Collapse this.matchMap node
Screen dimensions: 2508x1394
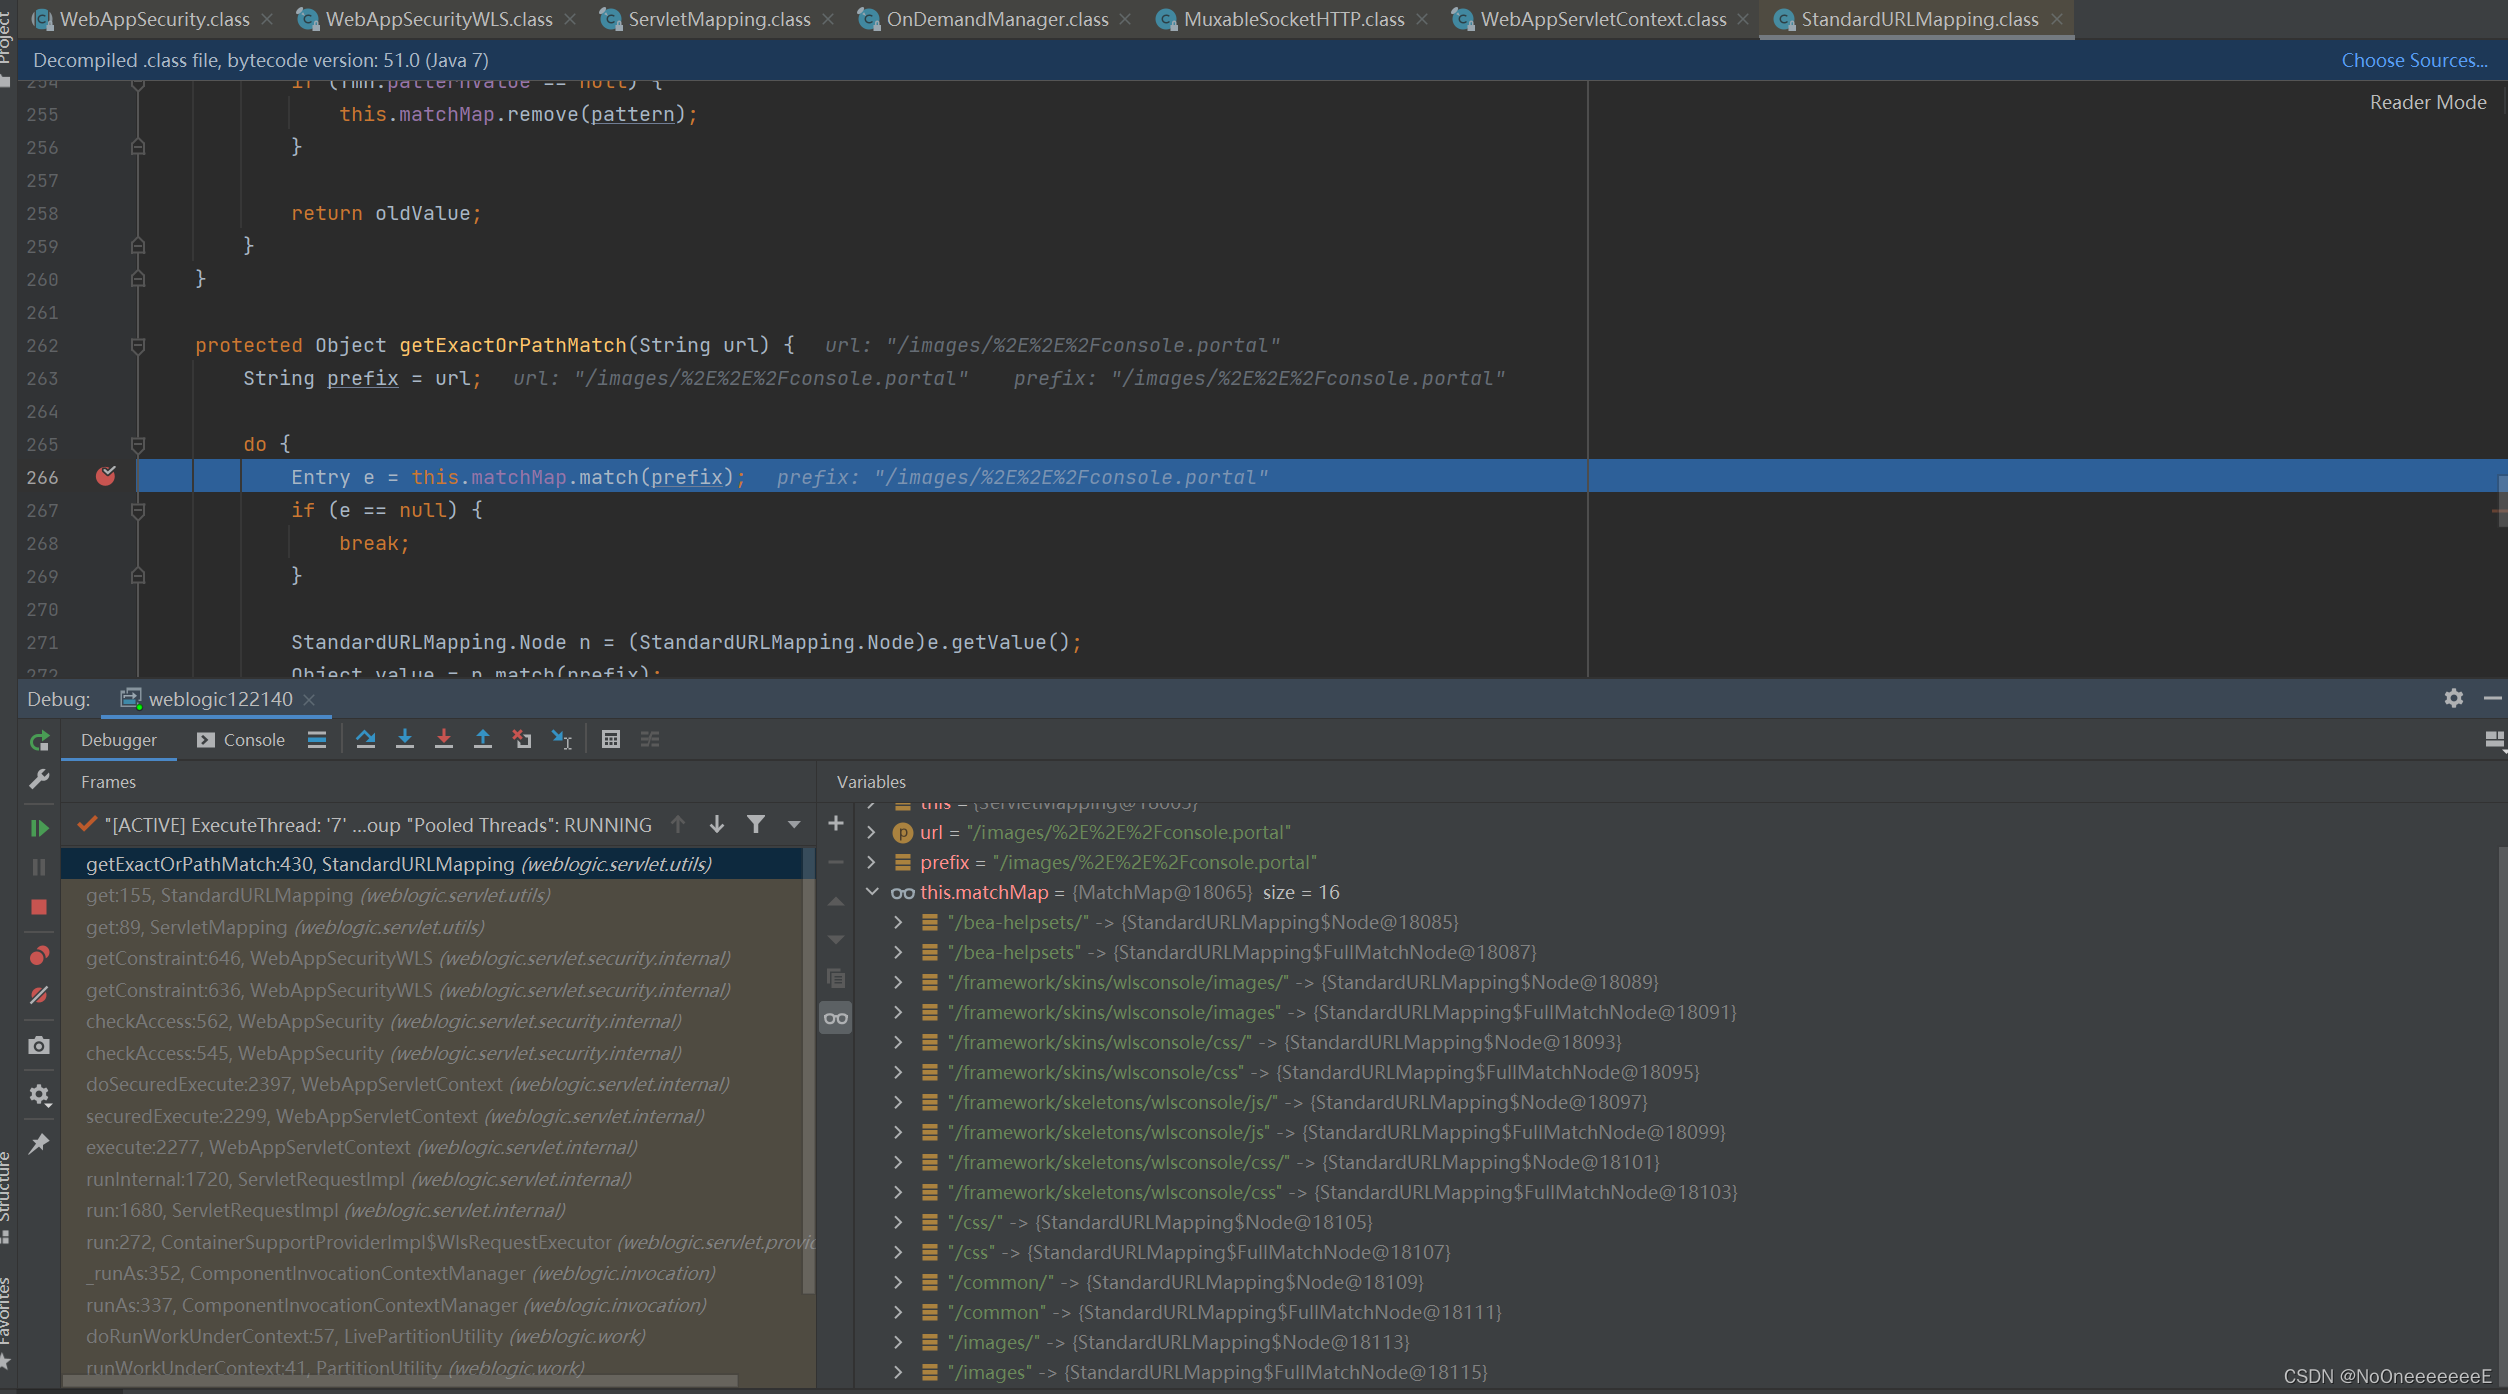tap(871, 892)
